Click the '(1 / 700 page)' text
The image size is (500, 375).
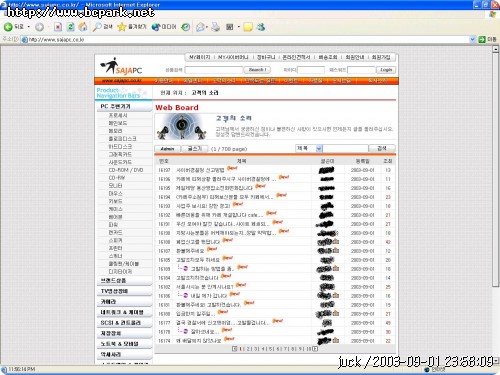(229, 149)
